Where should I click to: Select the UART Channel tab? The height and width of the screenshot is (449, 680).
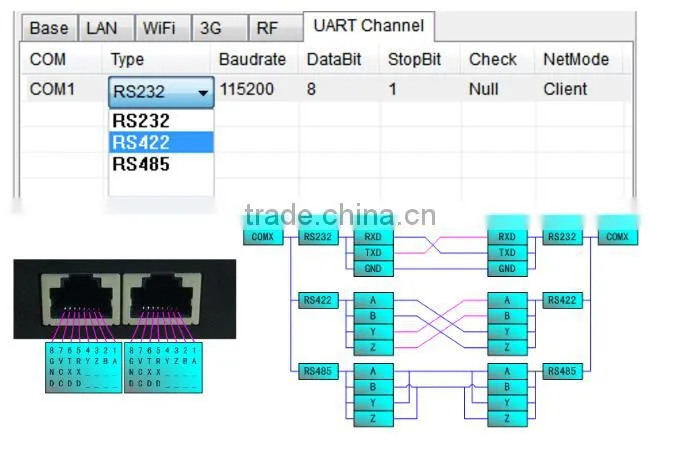pos(369,26)
